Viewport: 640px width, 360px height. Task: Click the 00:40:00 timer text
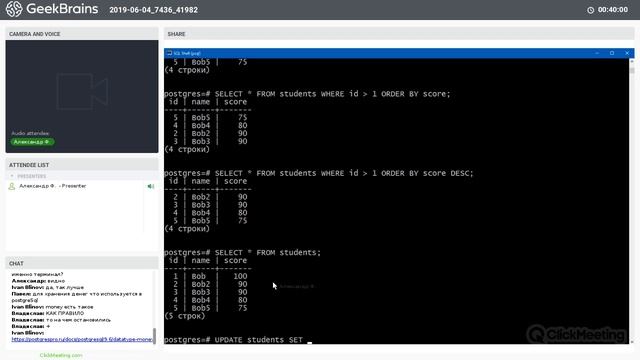click(613, 10)
